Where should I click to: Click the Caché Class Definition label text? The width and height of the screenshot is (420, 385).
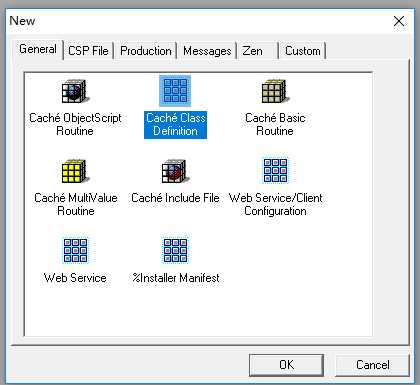[176, 124]
